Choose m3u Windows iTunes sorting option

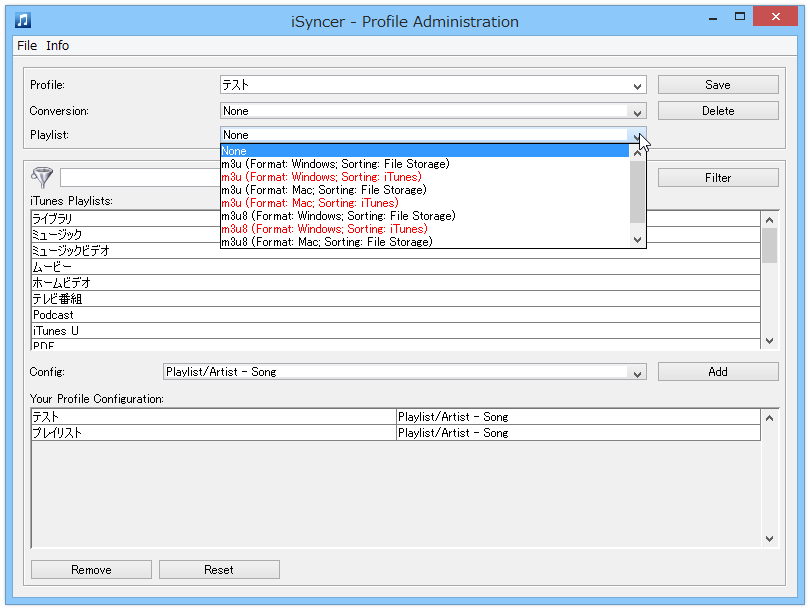(x=425, y=177)
